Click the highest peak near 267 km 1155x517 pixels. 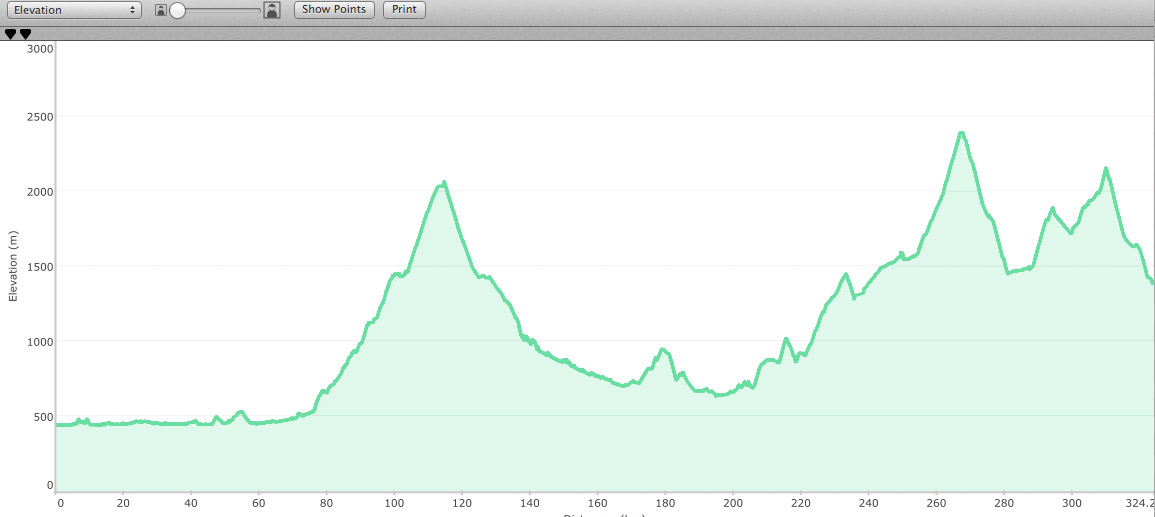tap(961, 133)
